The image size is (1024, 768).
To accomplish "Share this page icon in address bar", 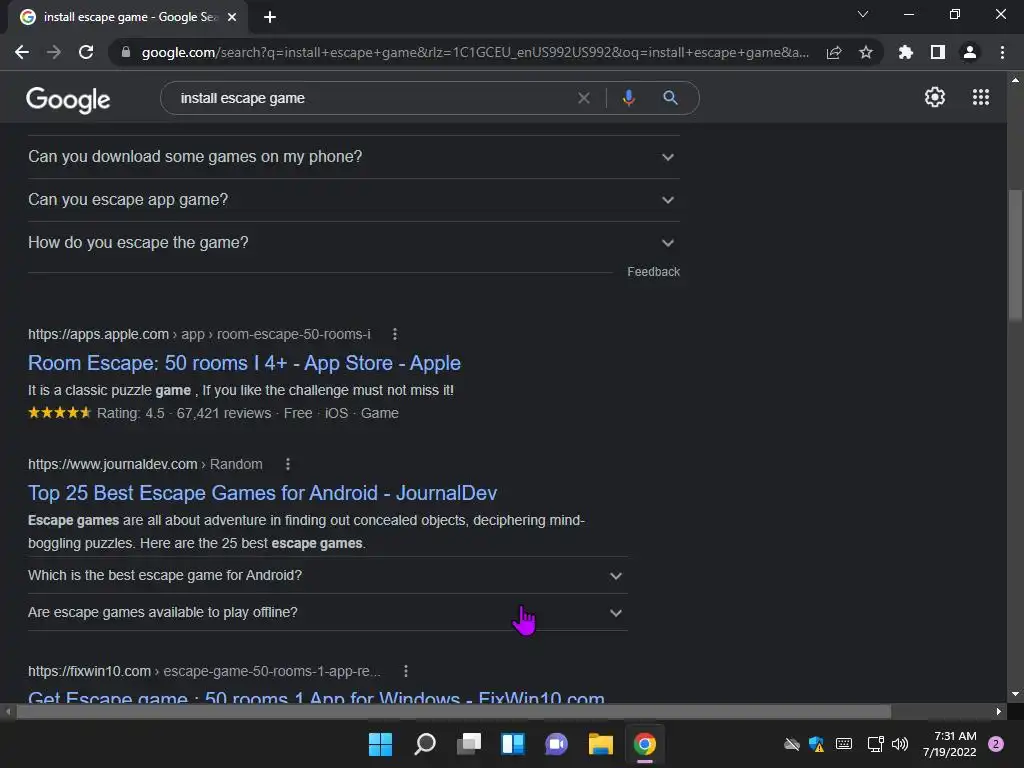I will tap(834, 52).
